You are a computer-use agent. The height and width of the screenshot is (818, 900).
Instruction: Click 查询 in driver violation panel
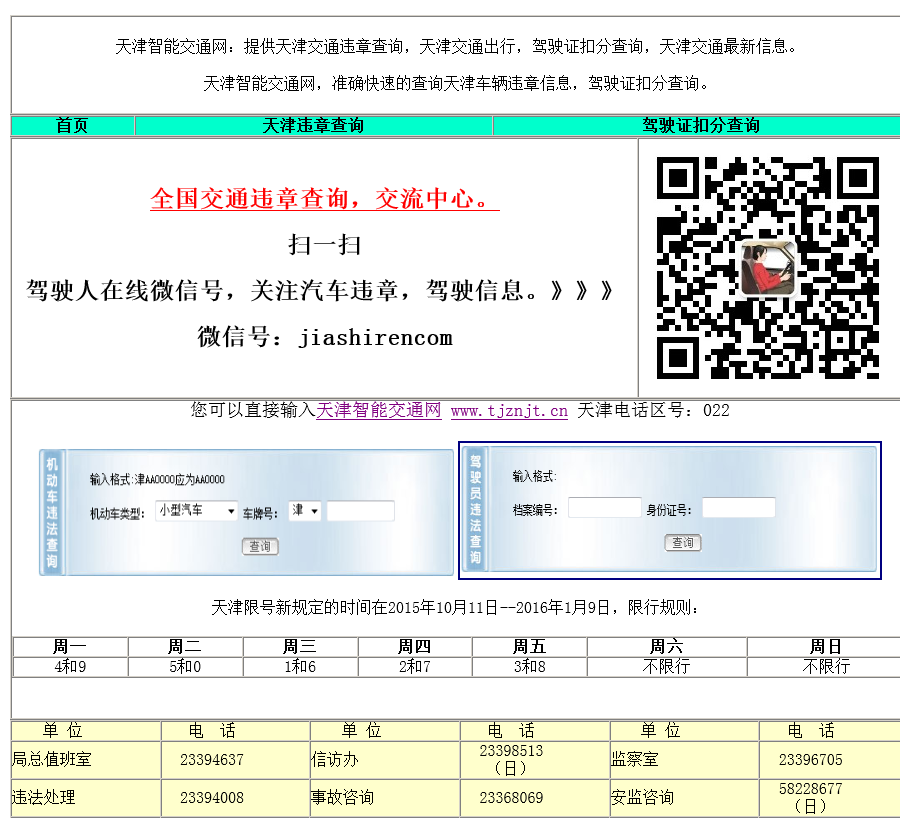(682, 543)
